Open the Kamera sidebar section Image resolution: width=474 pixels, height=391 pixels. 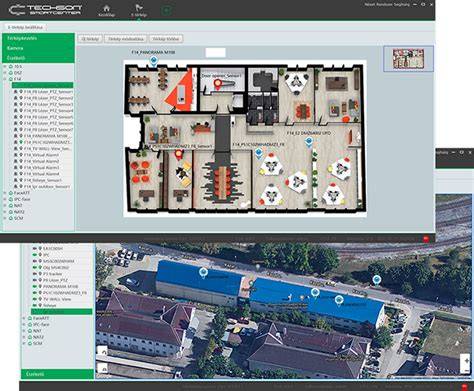(x=38, y=48)
